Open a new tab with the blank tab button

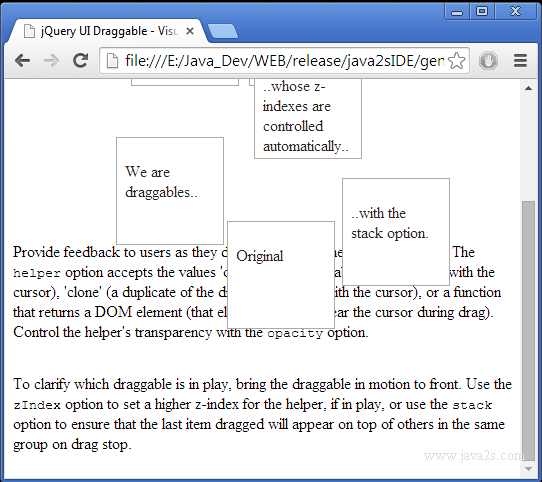click(x=223, y=31)
